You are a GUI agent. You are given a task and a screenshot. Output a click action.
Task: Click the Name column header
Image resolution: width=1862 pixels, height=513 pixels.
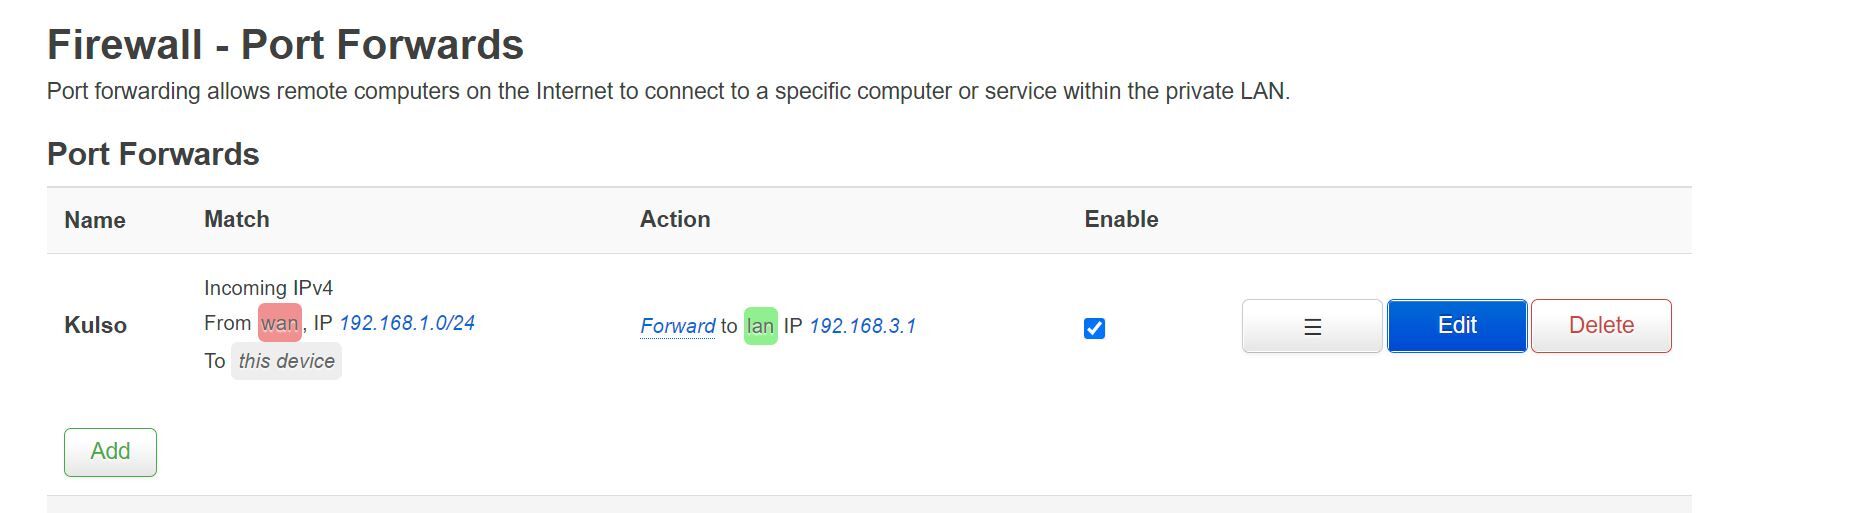tap(95, 220)
